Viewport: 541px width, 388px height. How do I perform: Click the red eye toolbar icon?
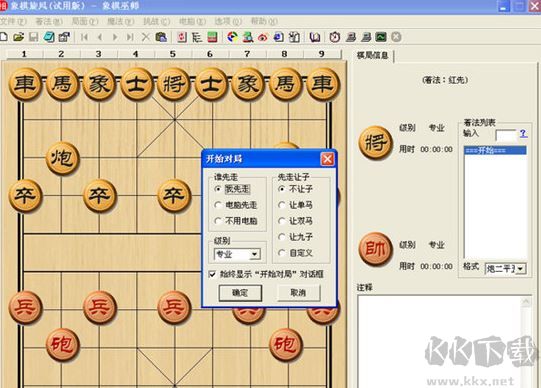[x=263, y=37]
